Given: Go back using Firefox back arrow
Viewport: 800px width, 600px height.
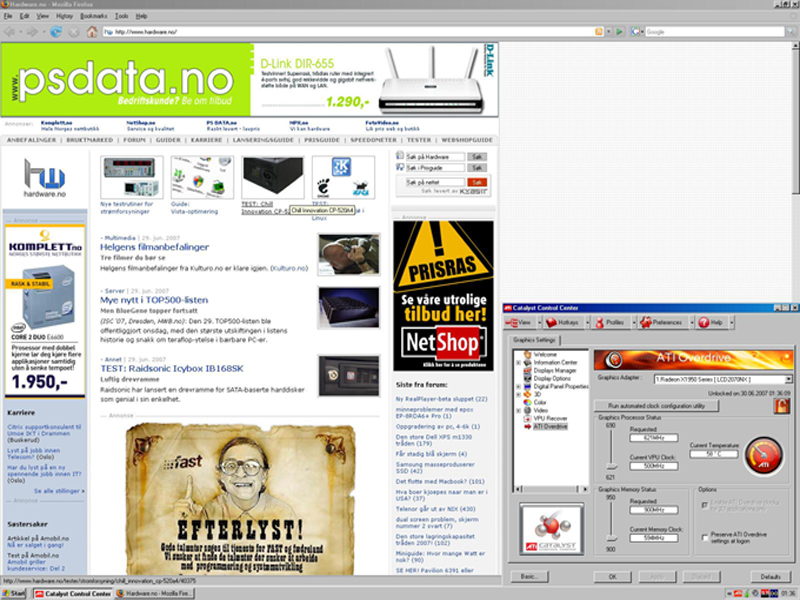Looking at the screenshot, I should coord(9,32).
